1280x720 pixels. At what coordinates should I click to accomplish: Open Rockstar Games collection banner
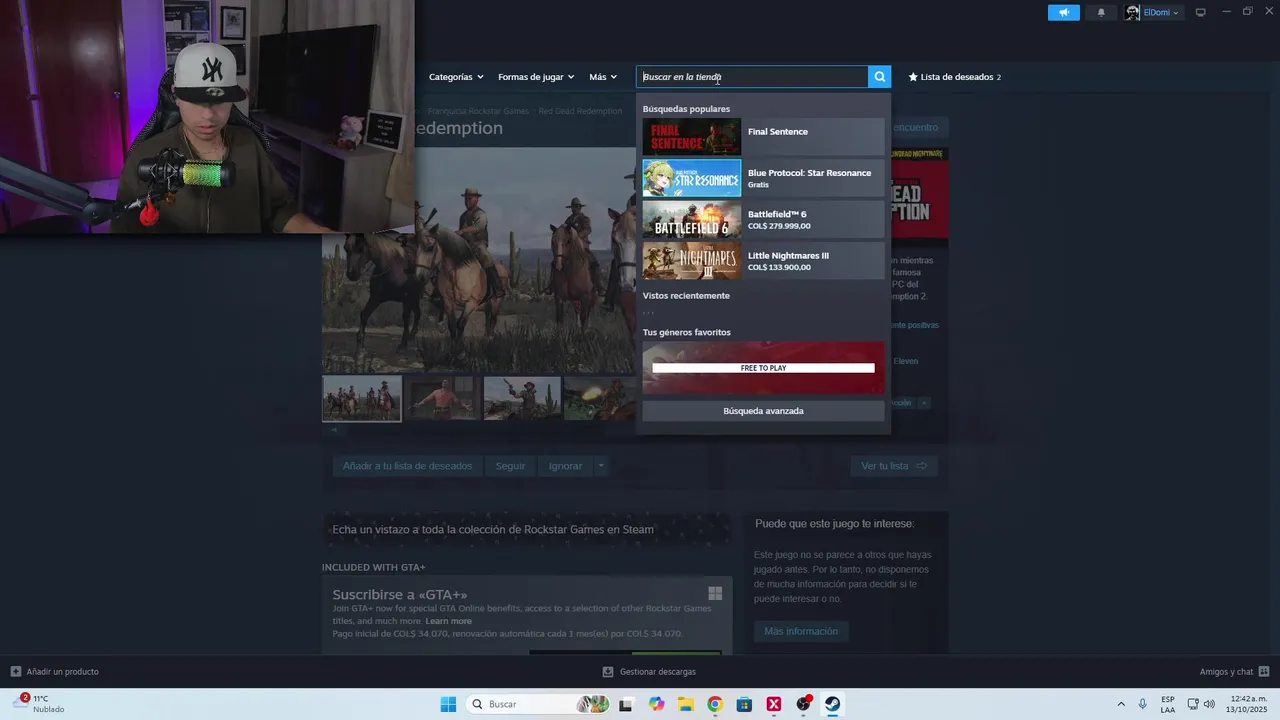[527, 530]
